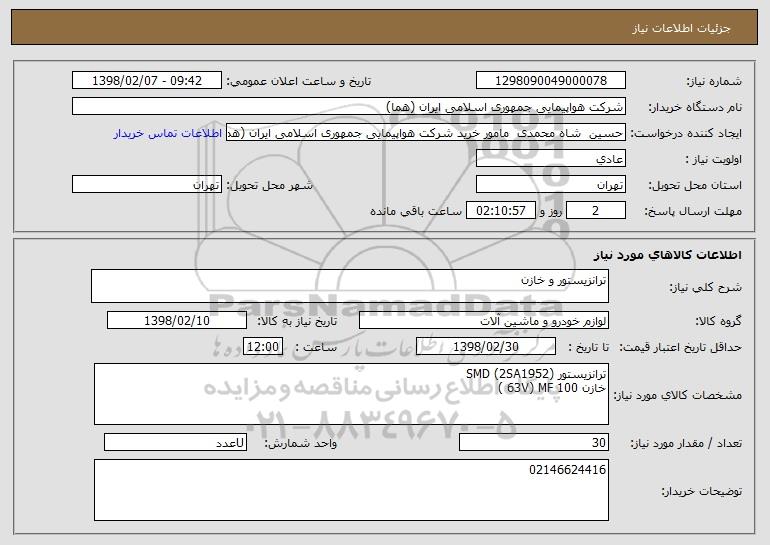This screenshot has height=545, width=770.
Task: Click the buyer organization name field
Action: (x=349, y=107)
